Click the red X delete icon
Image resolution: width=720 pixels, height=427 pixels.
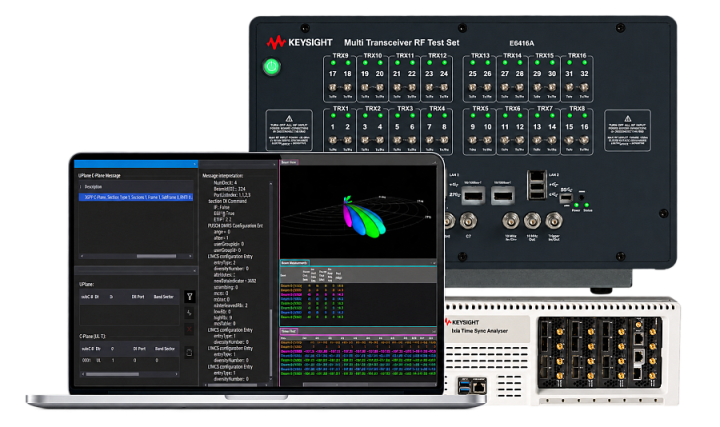point(190,329)
